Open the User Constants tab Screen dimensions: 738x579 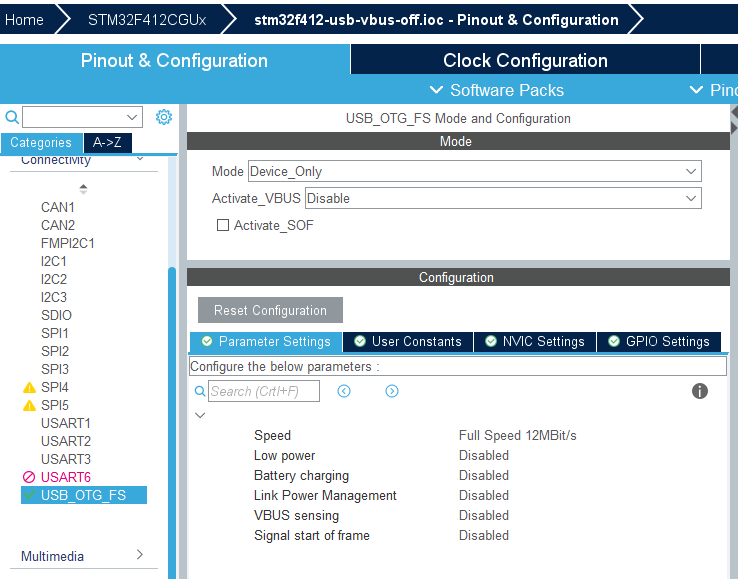coord(408,341)
